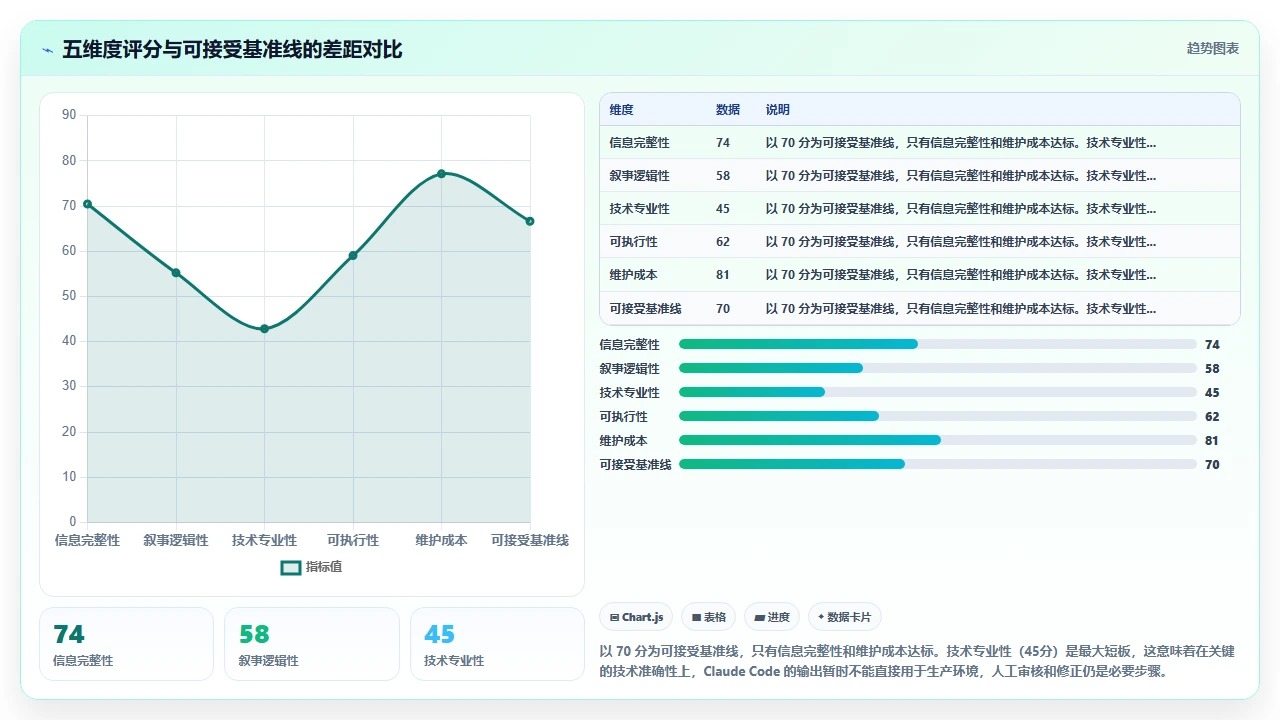Click the 技术专业性 x-axis label
Image resolution: width=1280 pixels, height=720 pixels.
click(x=264, y=540)
